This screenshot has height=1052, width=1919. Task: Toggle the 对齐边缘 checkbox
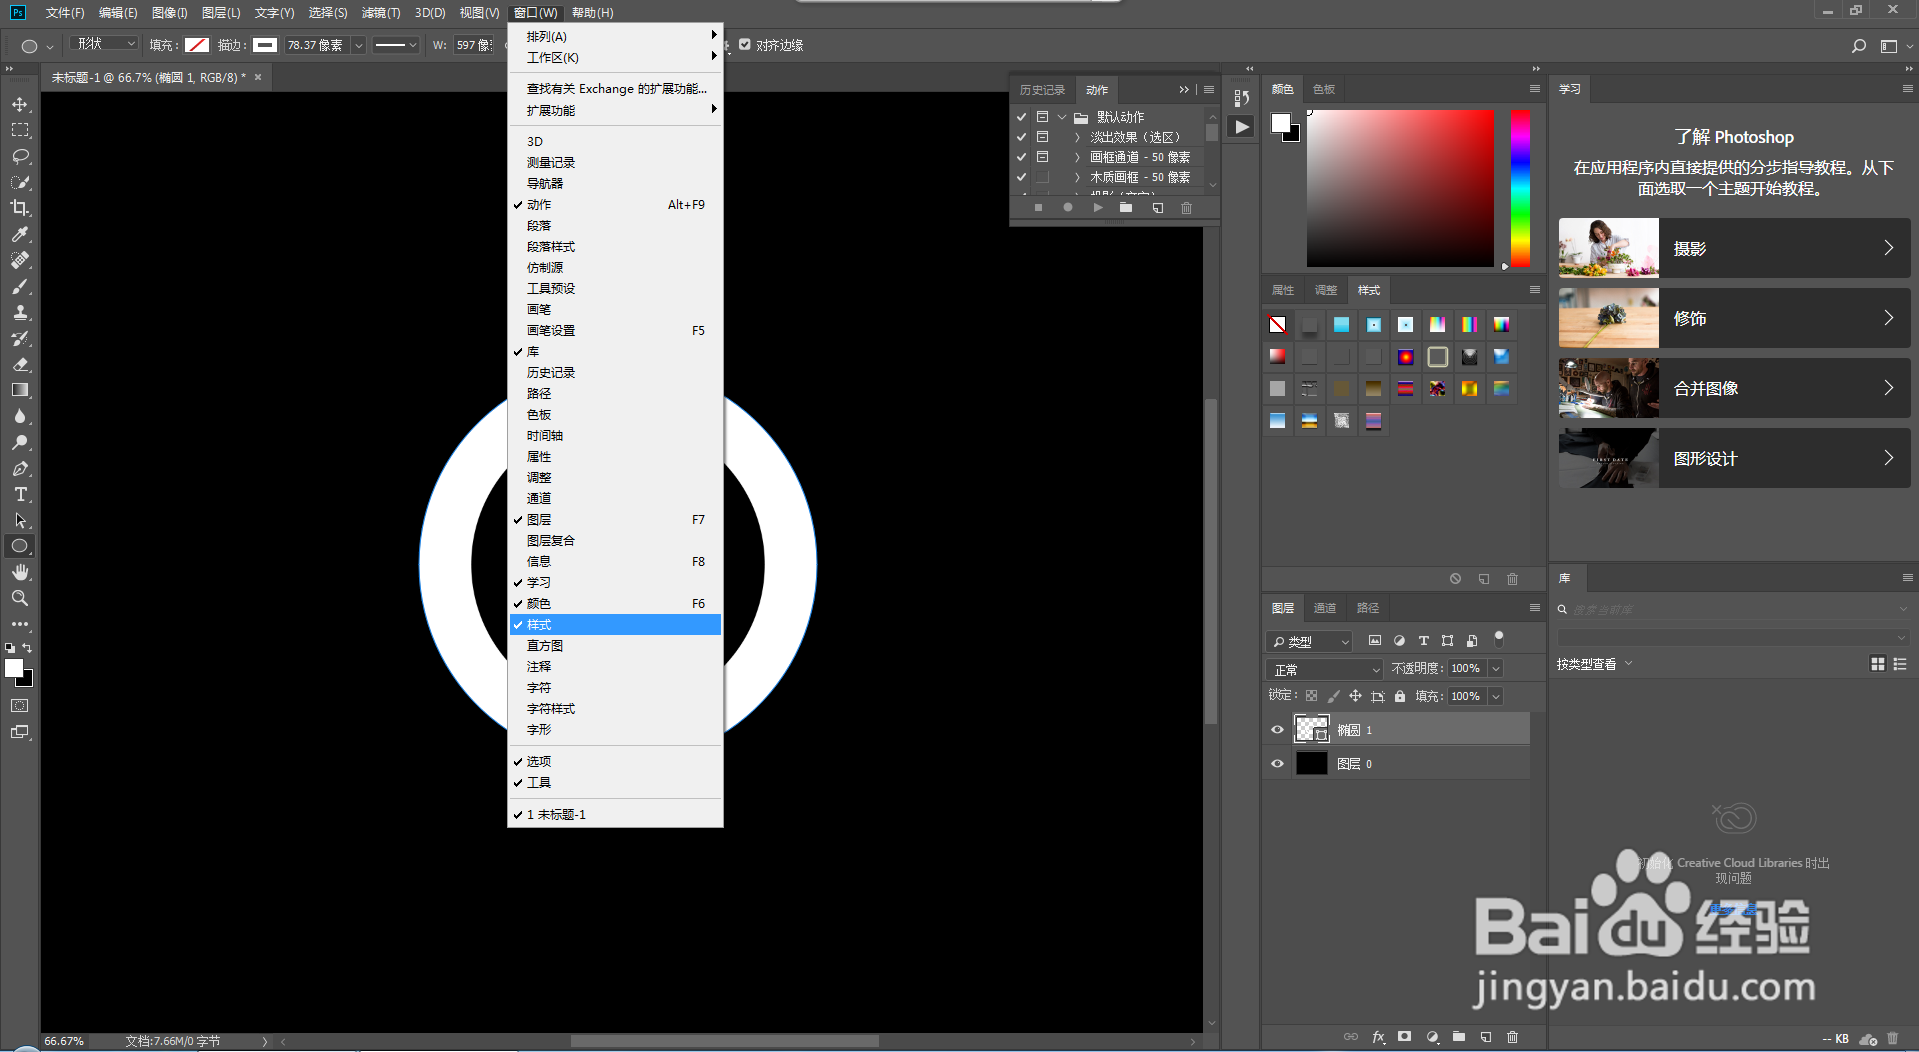pyautogui.click(x=745, y=45)
